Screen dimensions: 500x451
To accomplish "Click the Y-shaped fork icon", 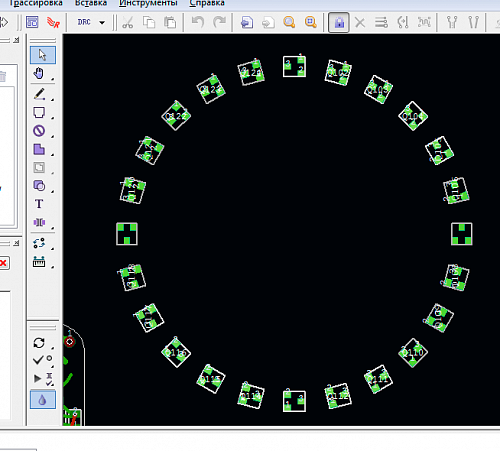I will pyautogui.click(x=452, y=22).
